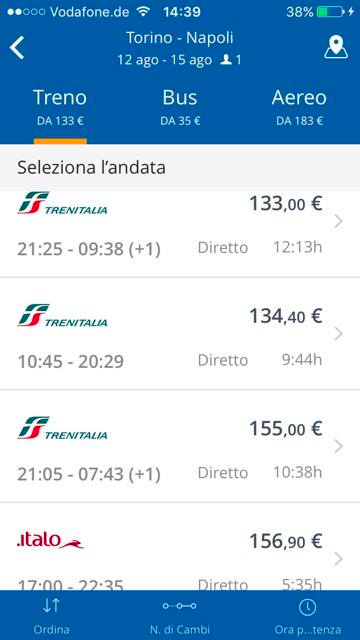Viewport: 360px width, 640px height.
Task: Select the 10:45 - 20:29 train
Action: point(180,333)
